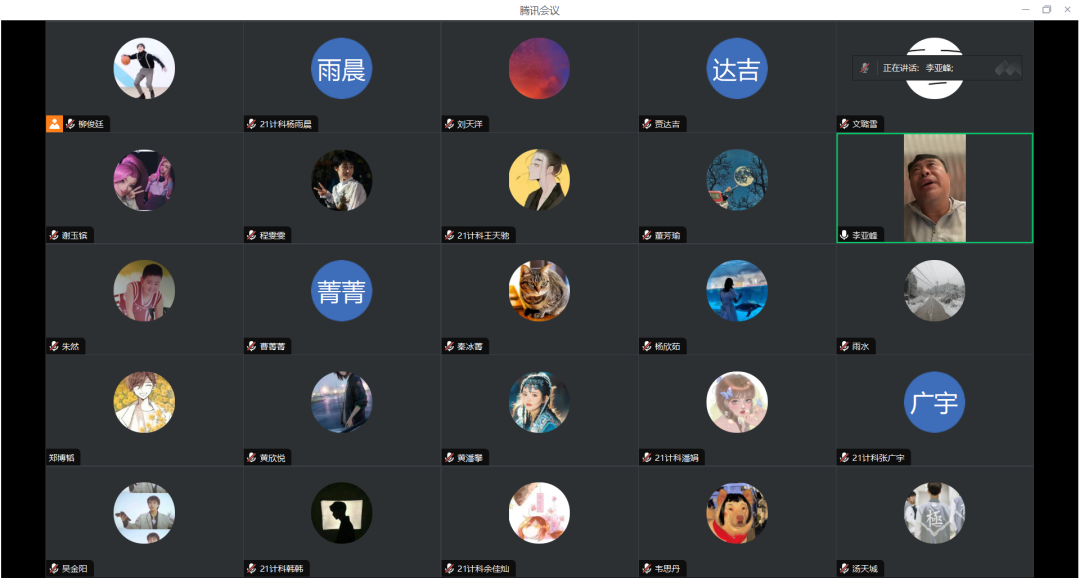Screen dimensions: 1080x578
Task: Click the 广宇 blue avatar circle
Action: click(x=934, y=402)
